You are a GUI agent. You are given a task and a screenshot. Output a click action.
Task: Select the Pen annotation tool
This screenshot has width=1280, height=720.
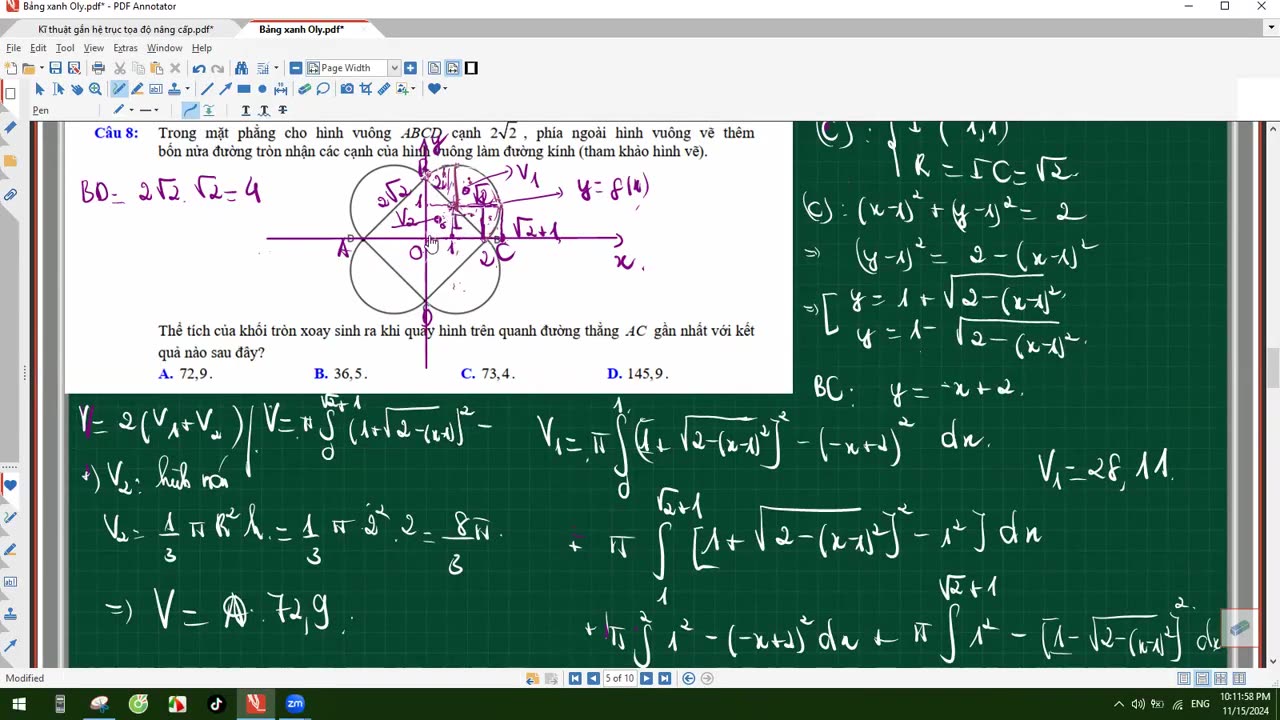point(119,89)
